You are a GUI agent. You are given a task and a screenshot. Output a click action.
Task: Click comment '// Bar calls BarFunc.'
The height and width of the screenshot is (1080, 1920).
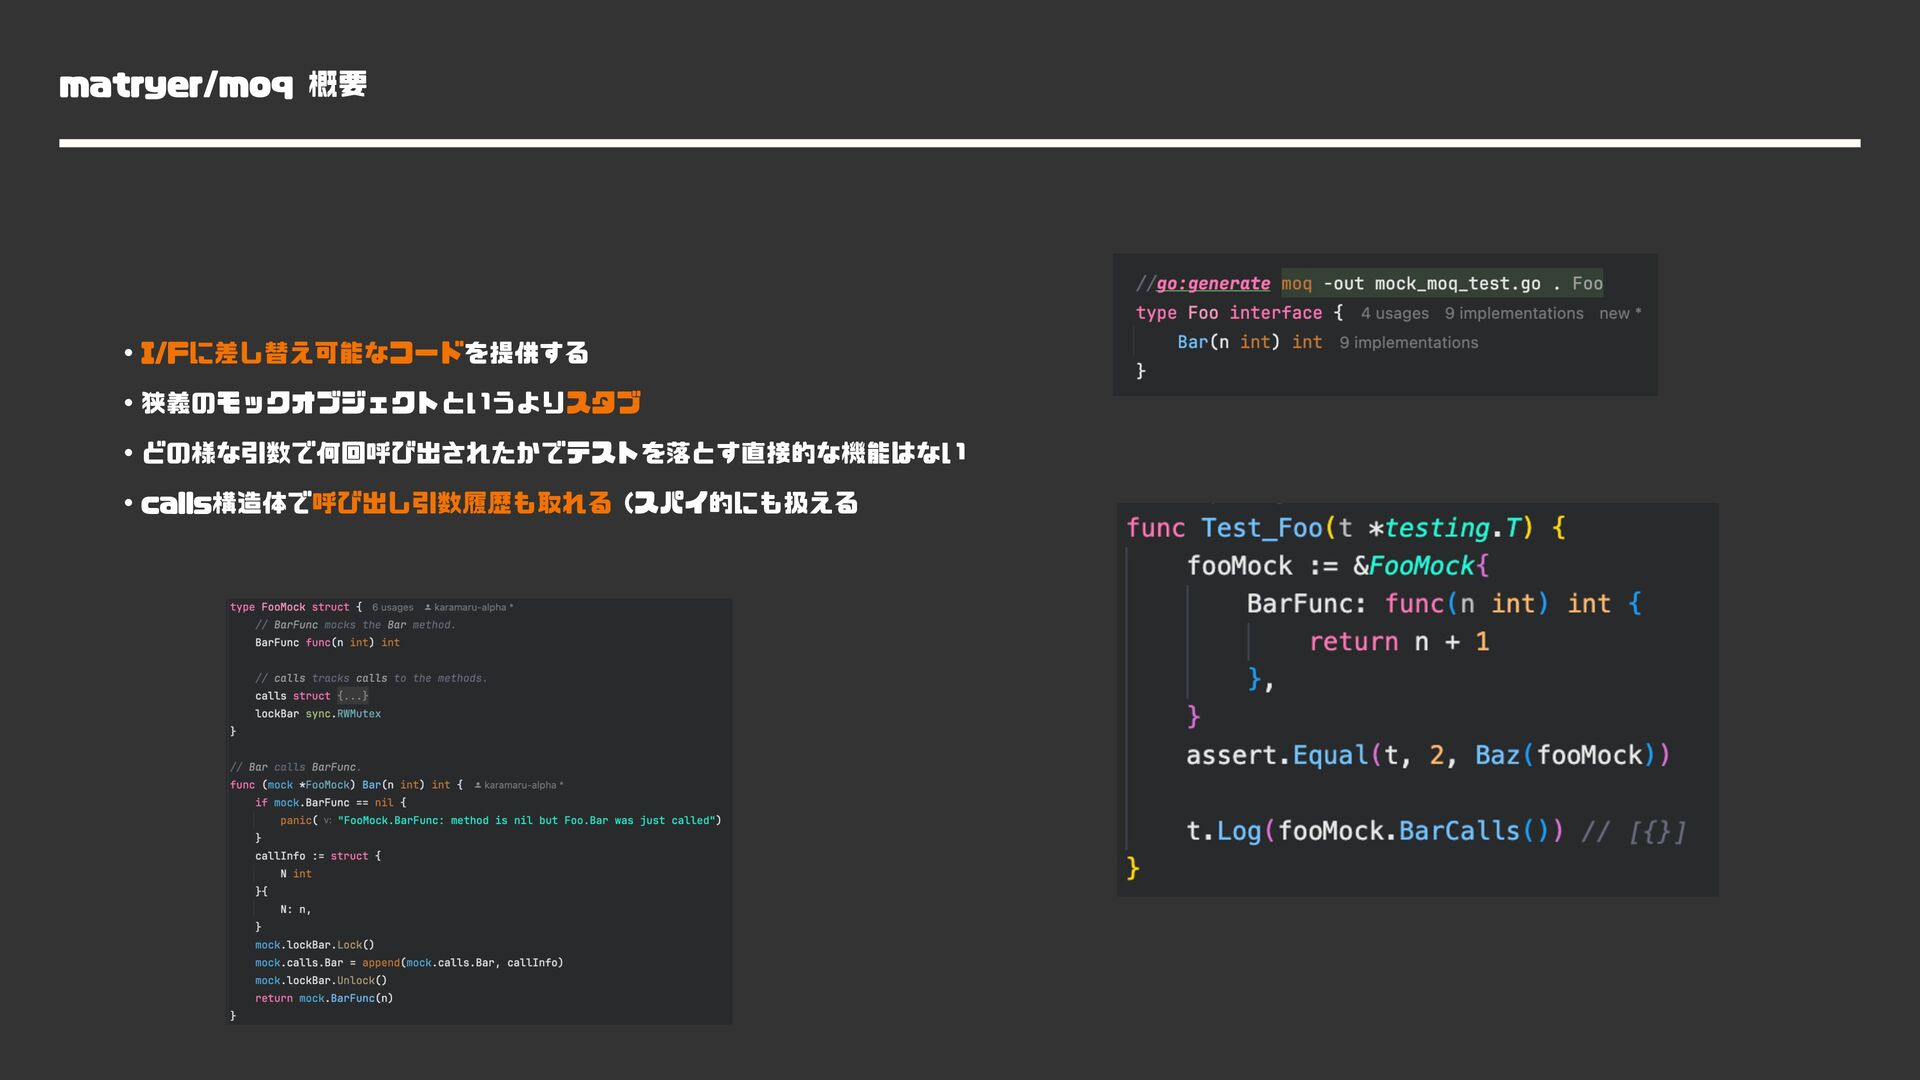point(295,767)
